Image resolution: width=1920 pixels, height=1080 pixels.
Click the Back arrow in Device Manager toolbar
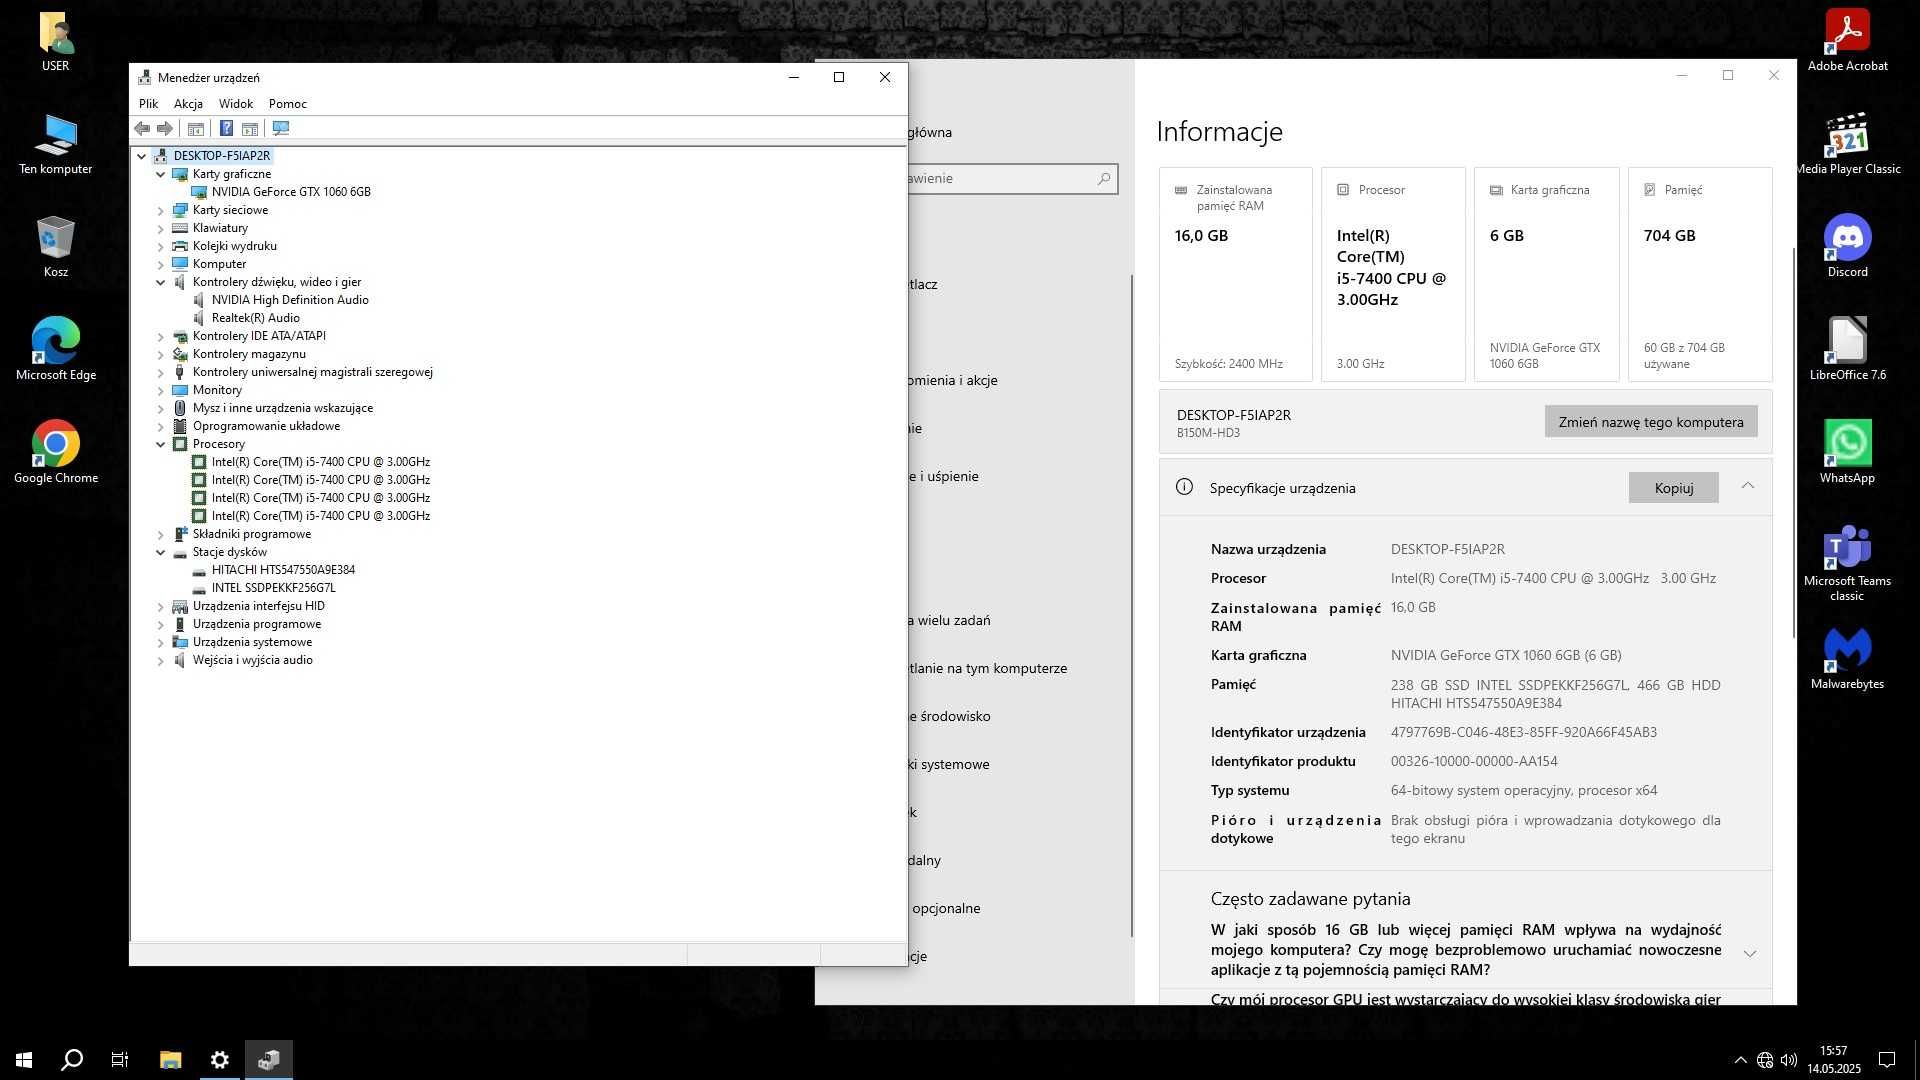point(142,129)
